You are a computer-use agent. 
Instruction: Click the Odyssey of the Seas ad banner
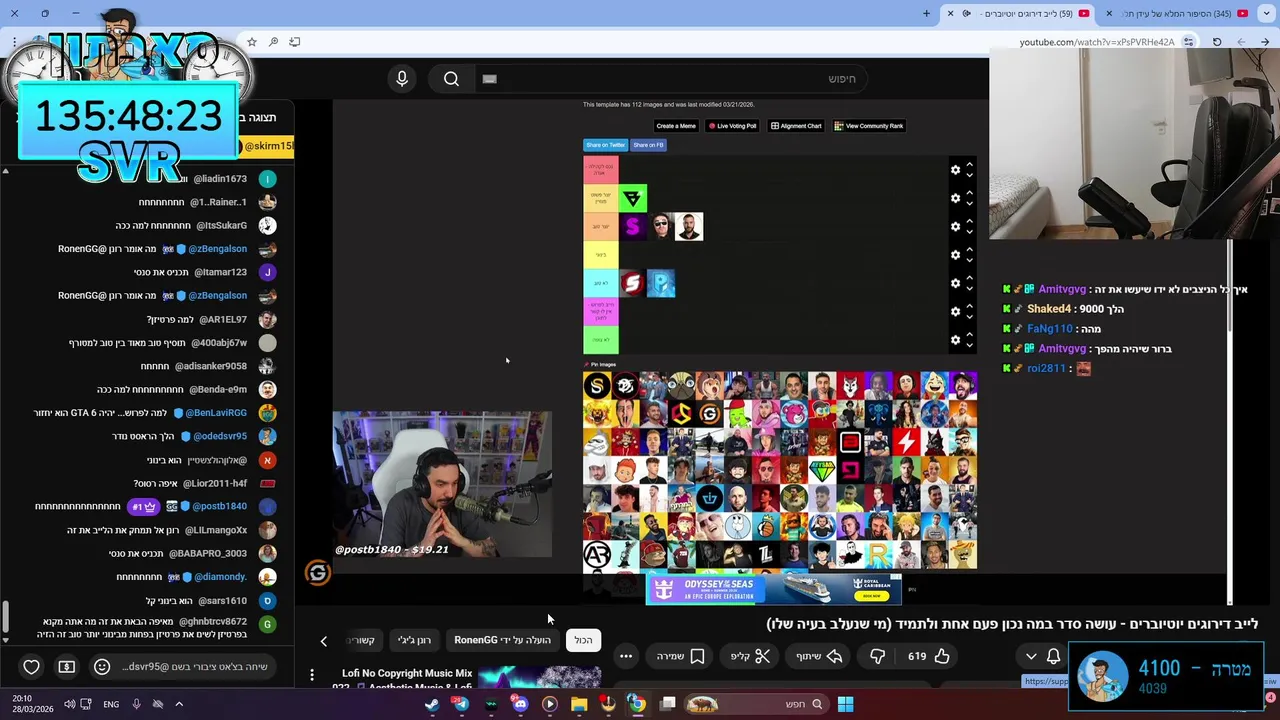pos(773,590)
